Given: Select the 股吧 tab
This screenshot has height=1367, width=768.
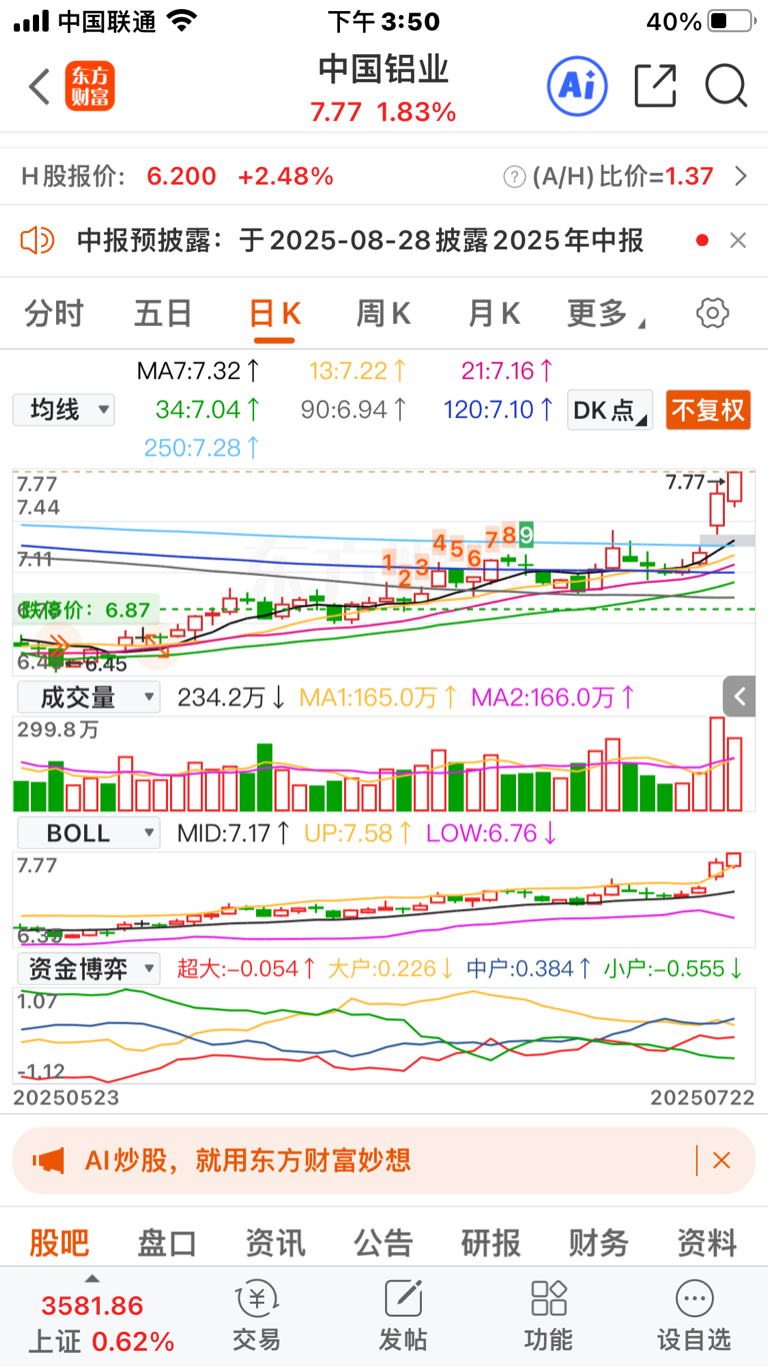Looking at the screenshot, I should pos(59,1243).
